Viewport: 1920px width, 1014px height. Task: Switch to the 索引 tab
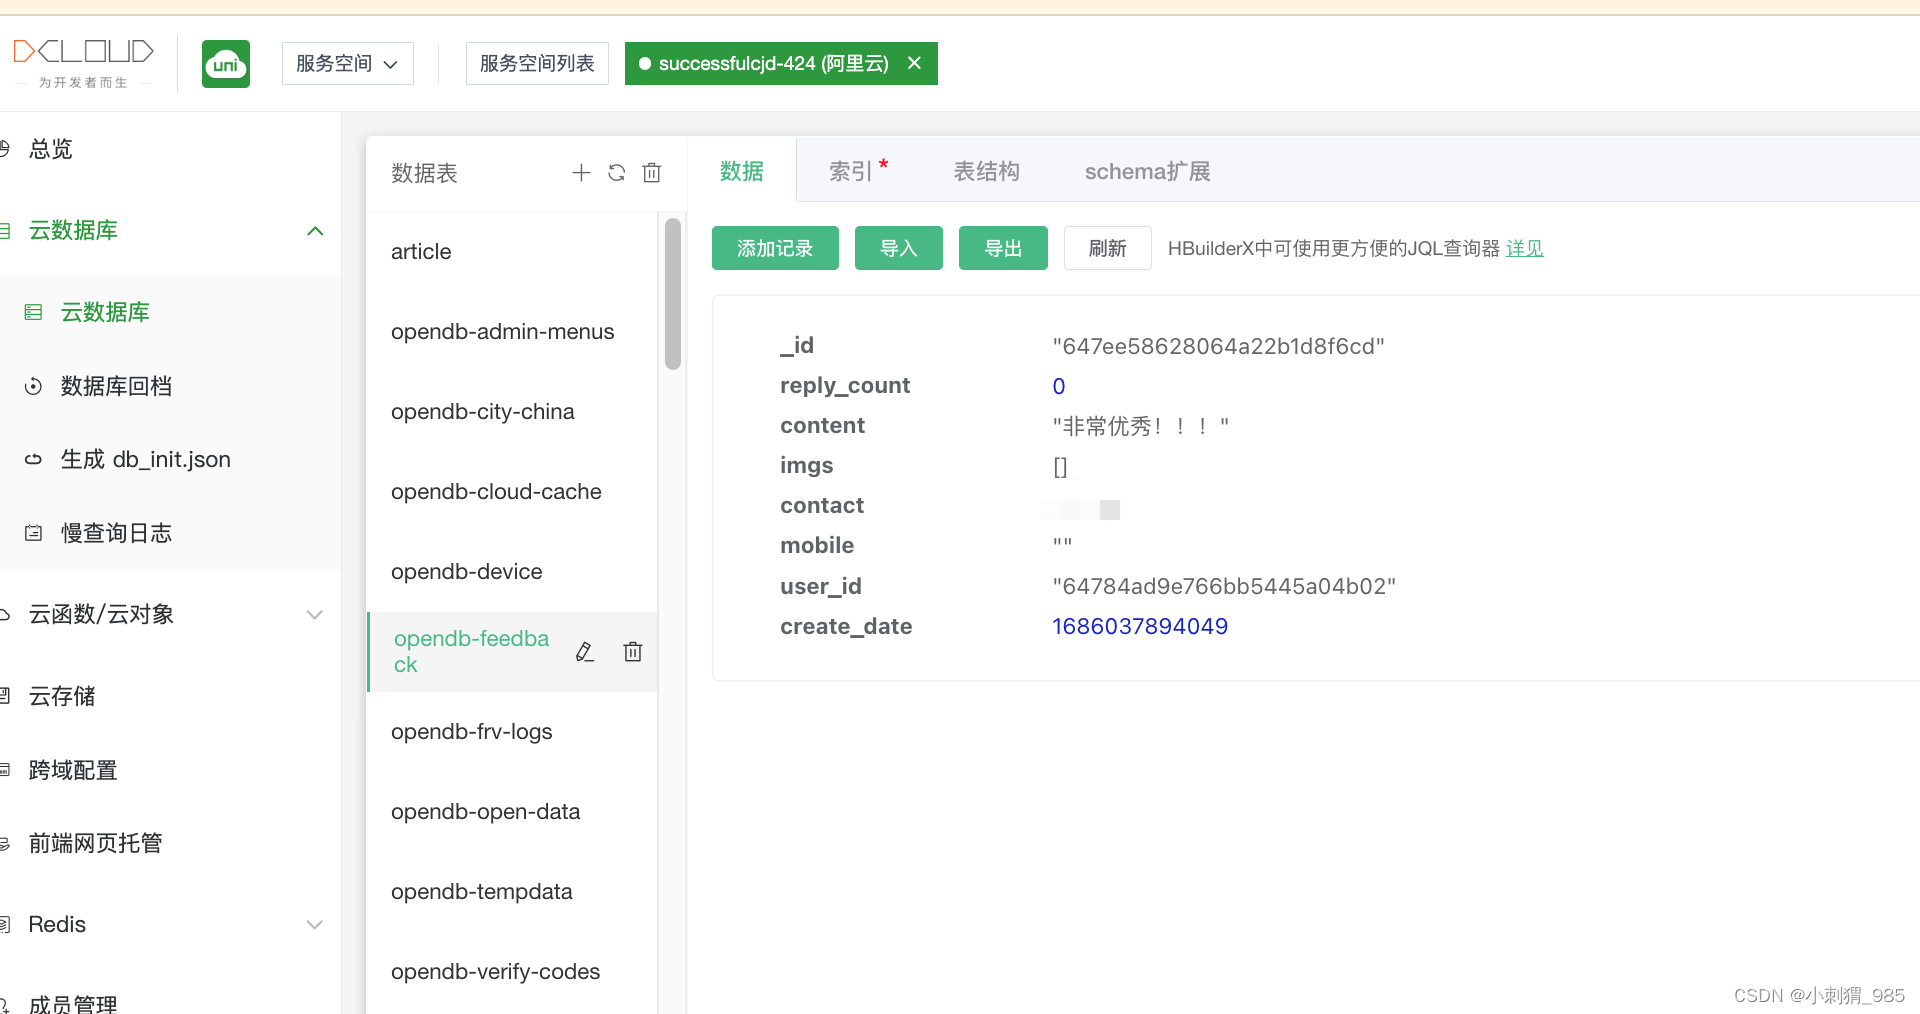858,171
